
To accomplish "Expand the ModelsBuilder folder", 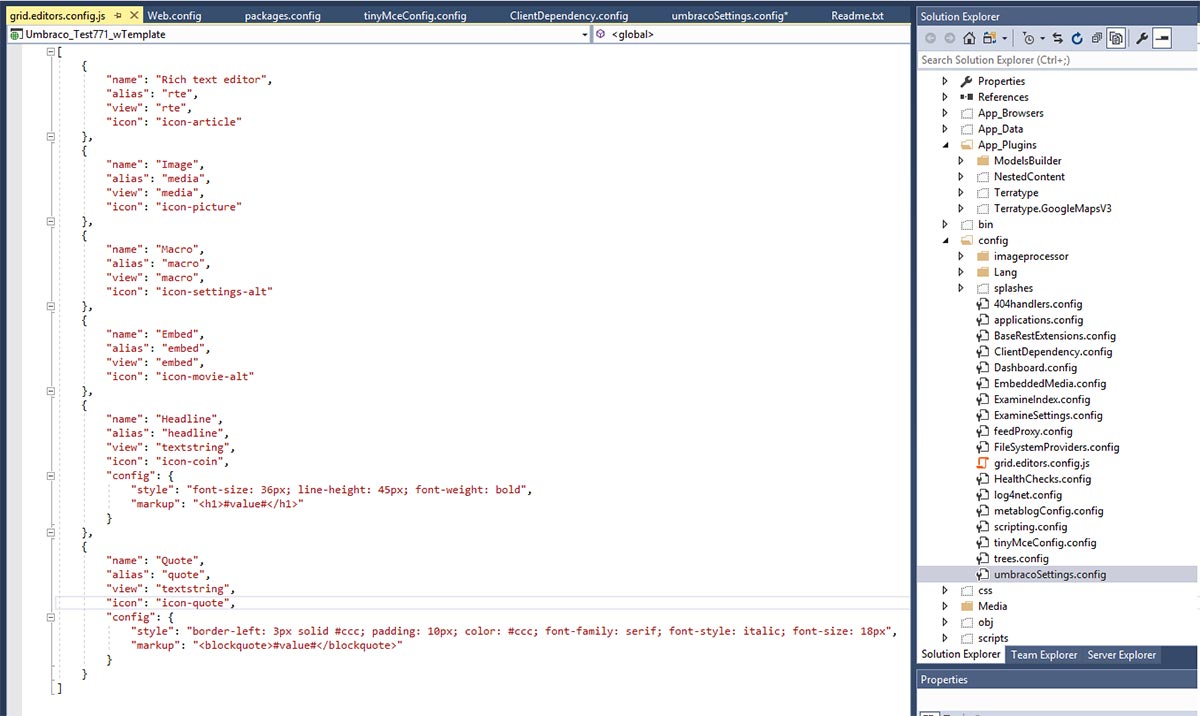I will 961,161.
